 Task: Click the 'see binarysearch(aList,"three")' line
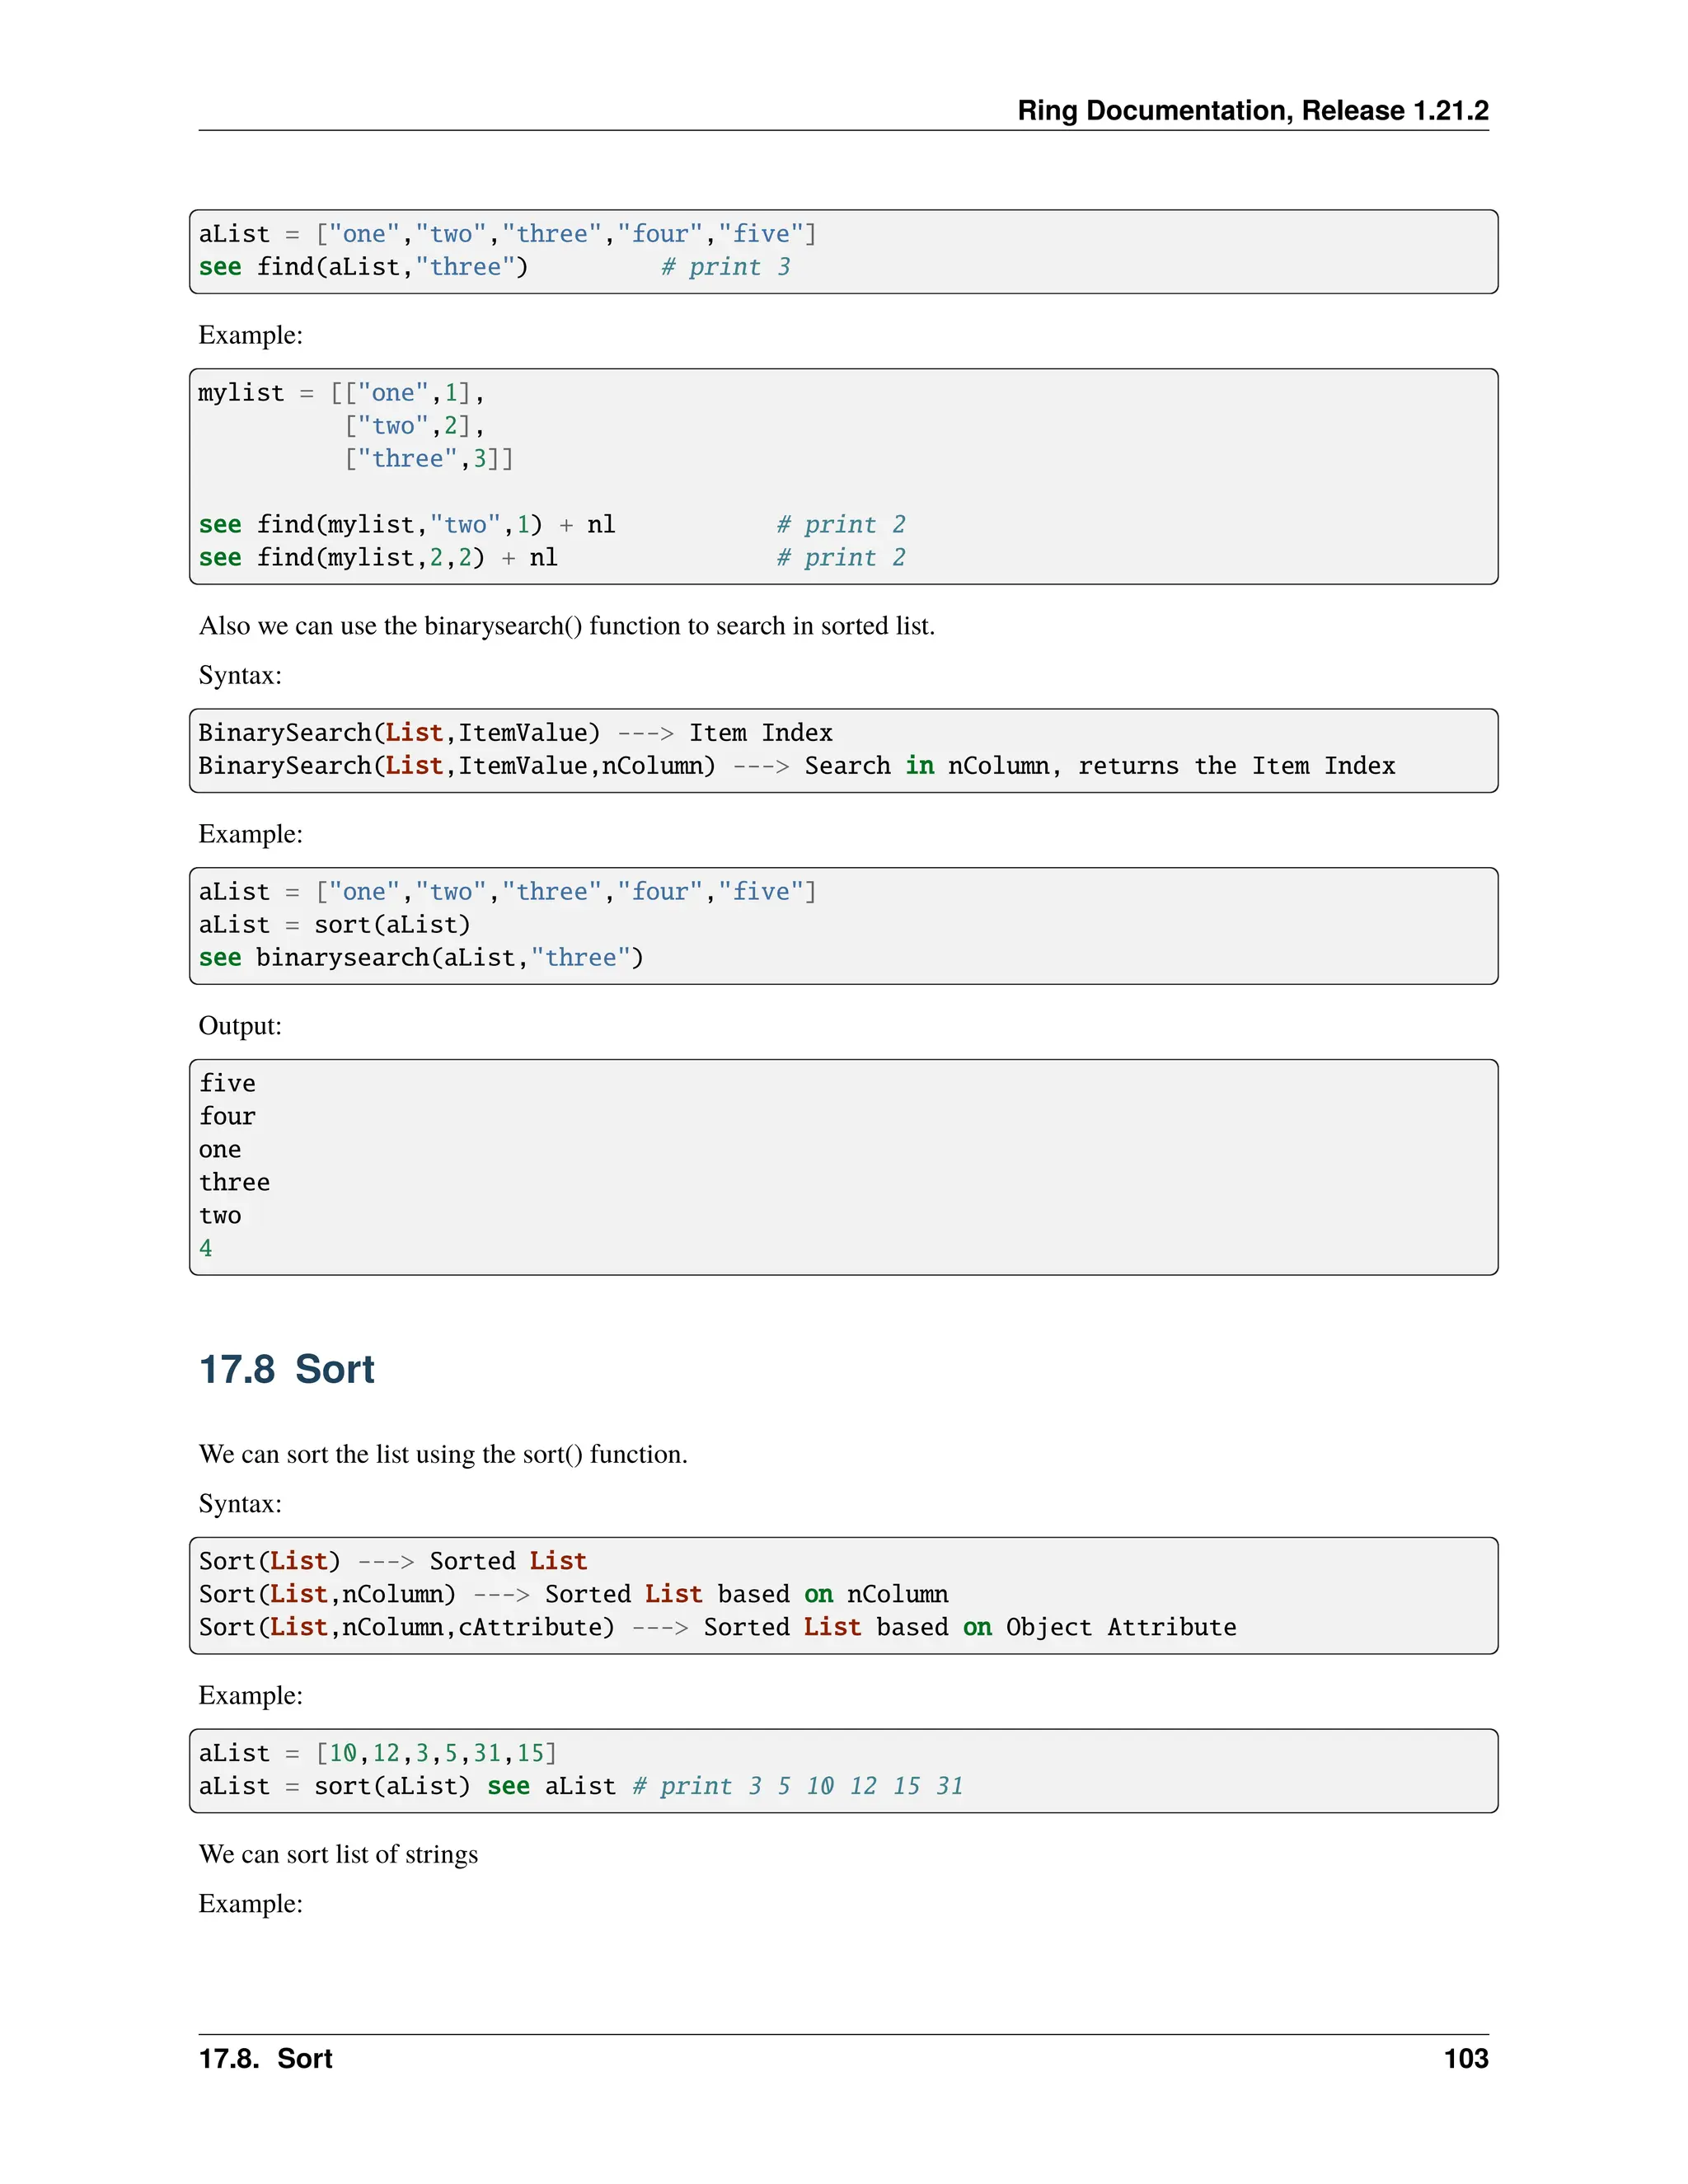point(420,958)
